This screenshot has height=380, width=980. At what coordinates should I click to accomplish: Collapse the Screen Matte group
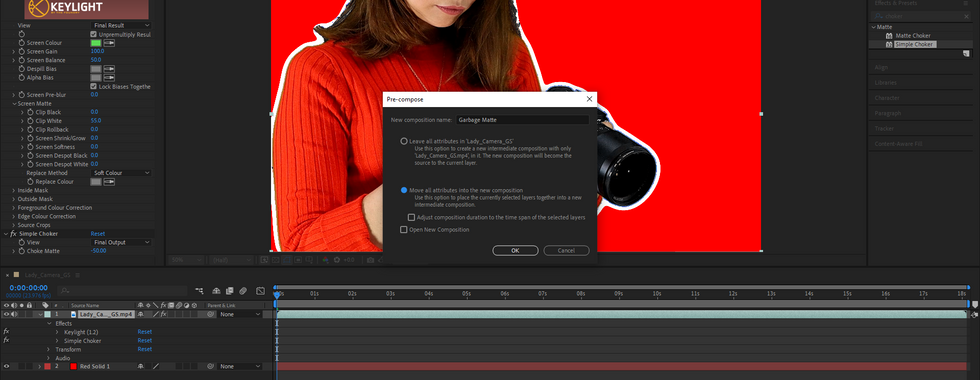pos(14,104)
